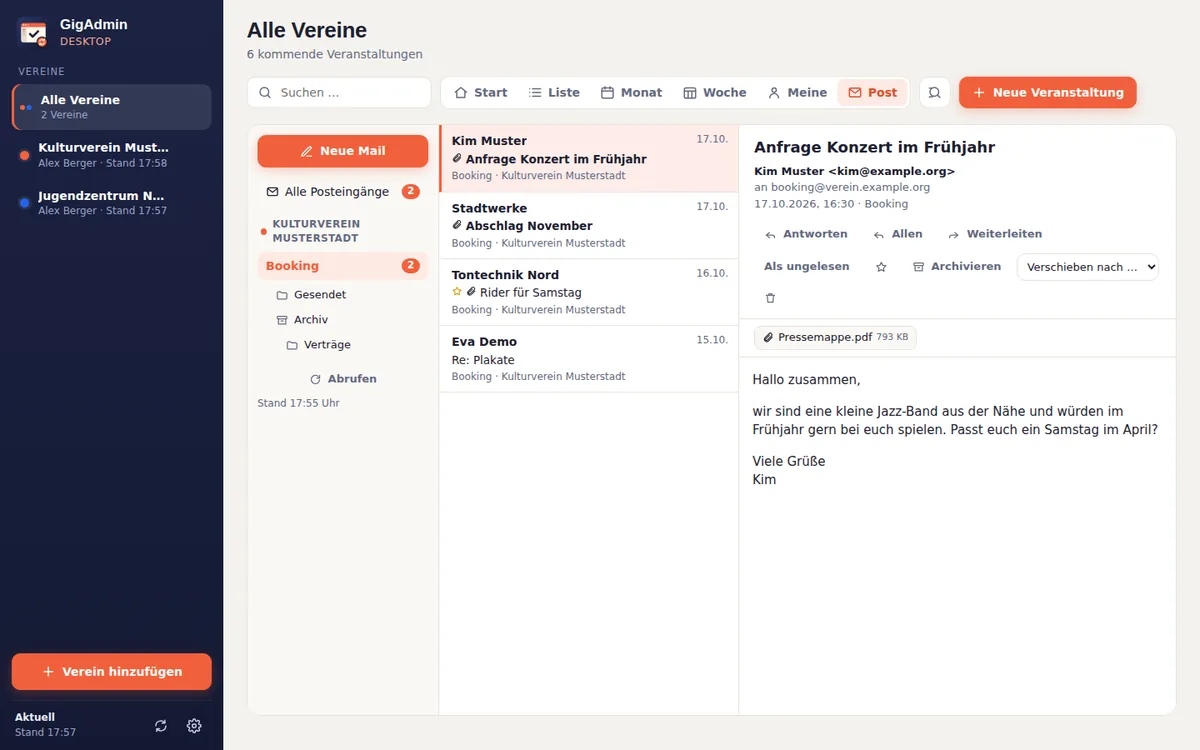This screenshot has width=1200, height=750.
Task: Select Jugendzentrum in the sidebar
Action: pos(112,203)
